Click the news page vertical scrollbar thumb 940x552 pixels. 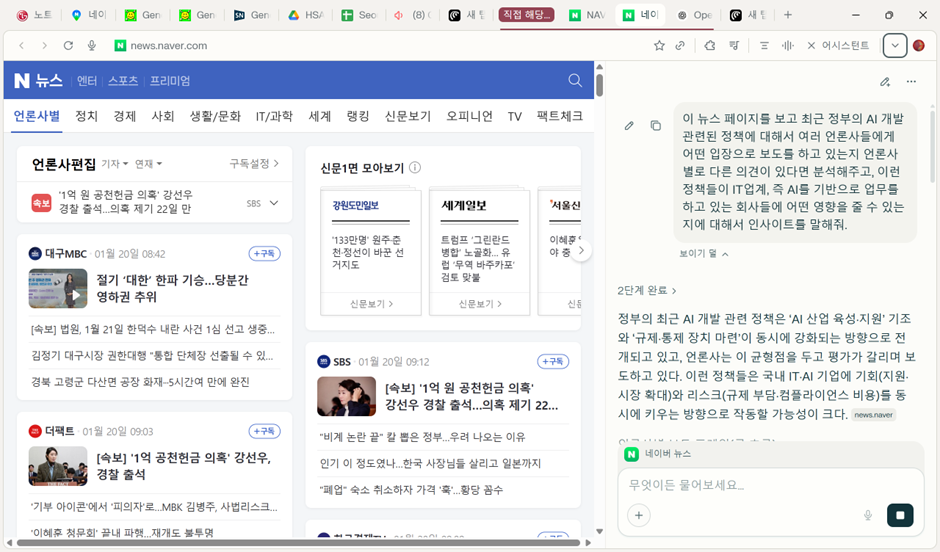click(599, 85)
